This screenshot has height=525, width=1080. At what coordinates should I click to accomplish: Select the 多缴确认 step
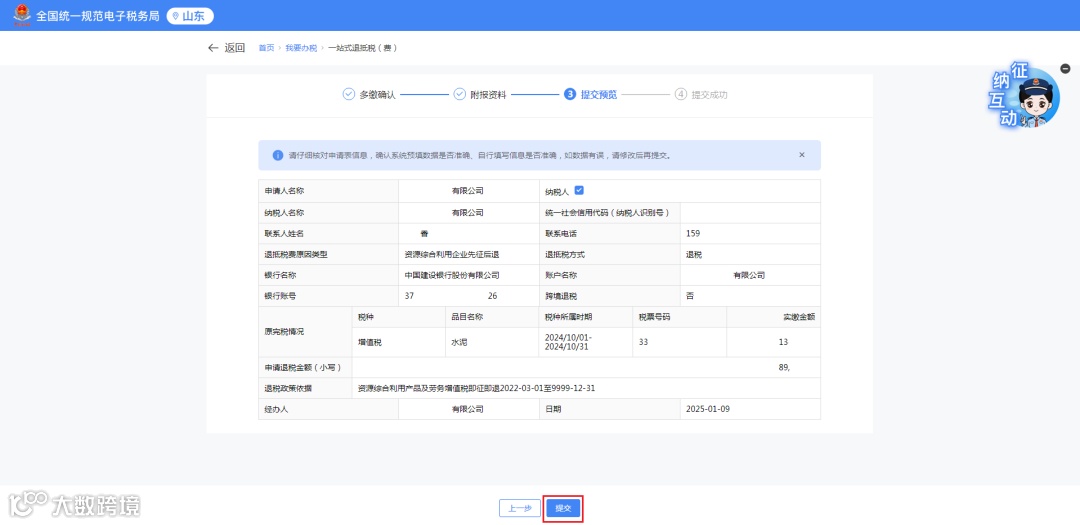coord(369,94)
